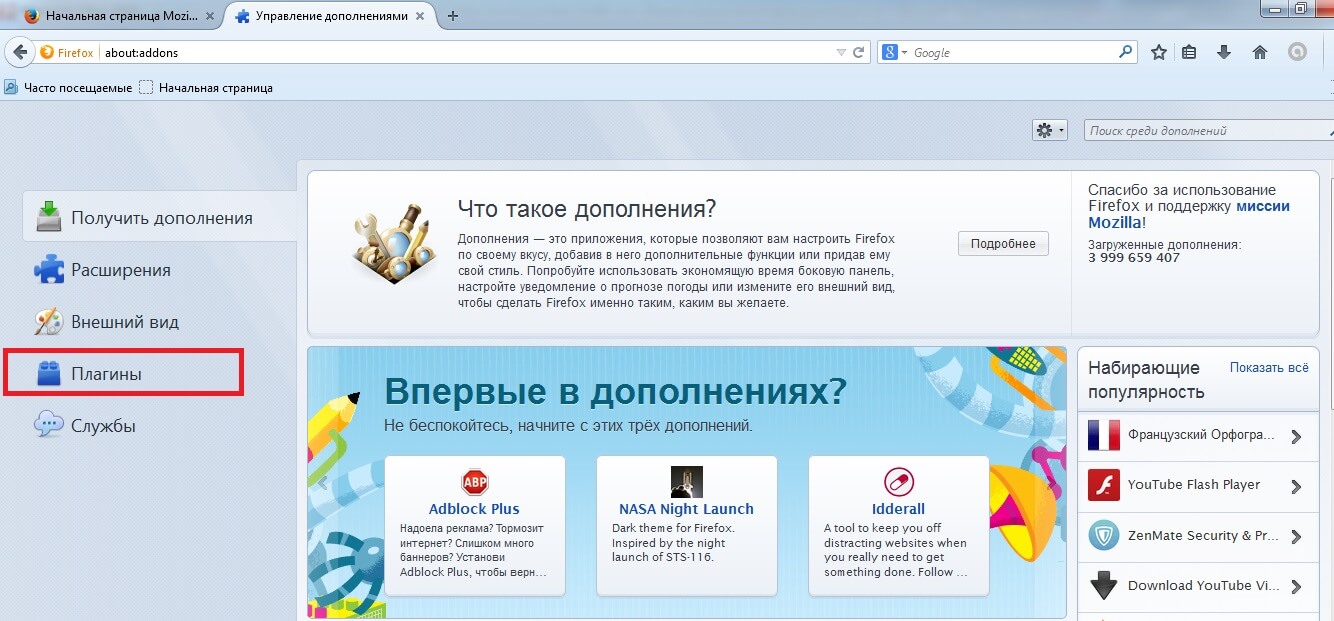Open the address bar history dropdown arrow
The width and height of the screenshot is (1334, 621).
[x=841, y=53]
